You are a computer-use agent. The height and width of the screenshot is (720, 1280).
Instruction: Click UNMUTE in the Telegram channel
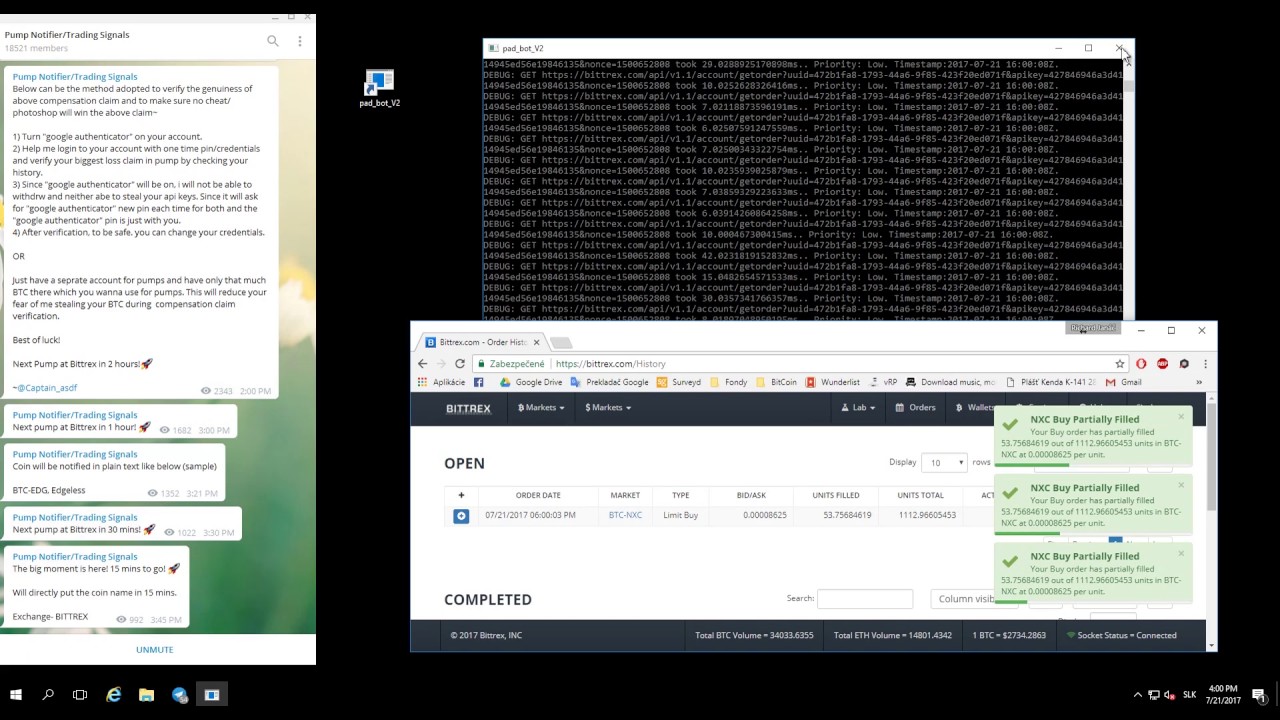[x=155, y=650]
